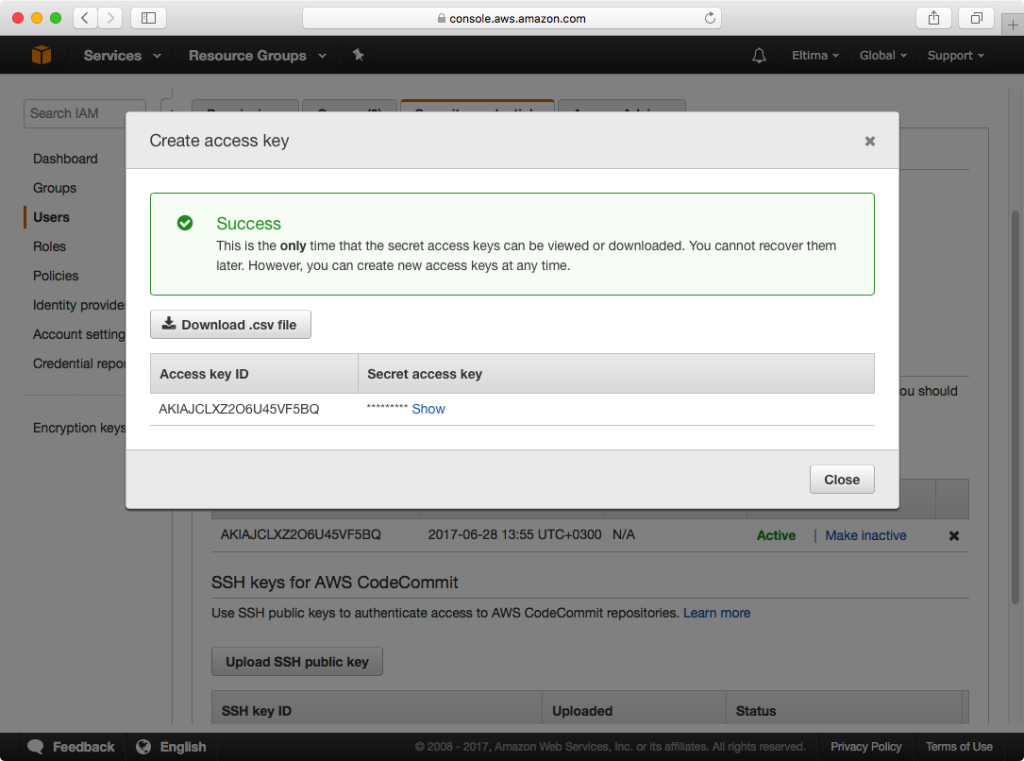Download the .csv file with keys
The height and width of the screenshot is (761, 1024).
[x=231, y=325]
